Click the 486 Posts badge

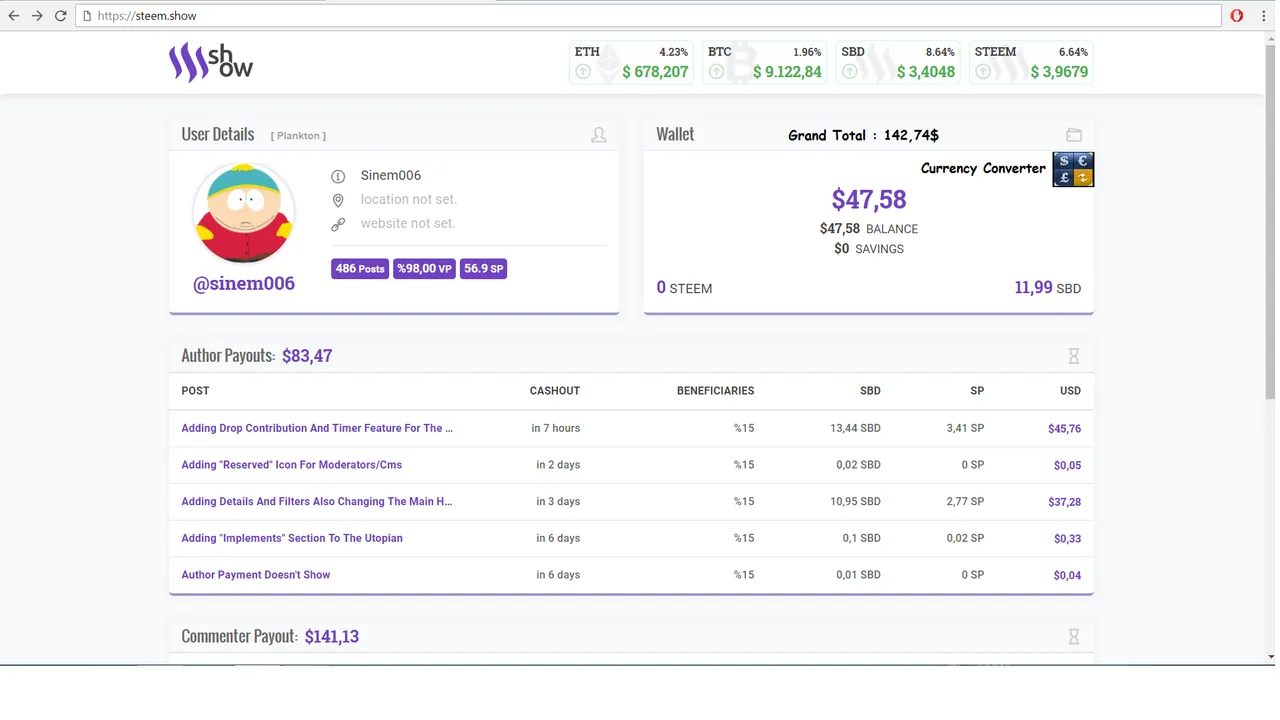[x=360, y=269]
